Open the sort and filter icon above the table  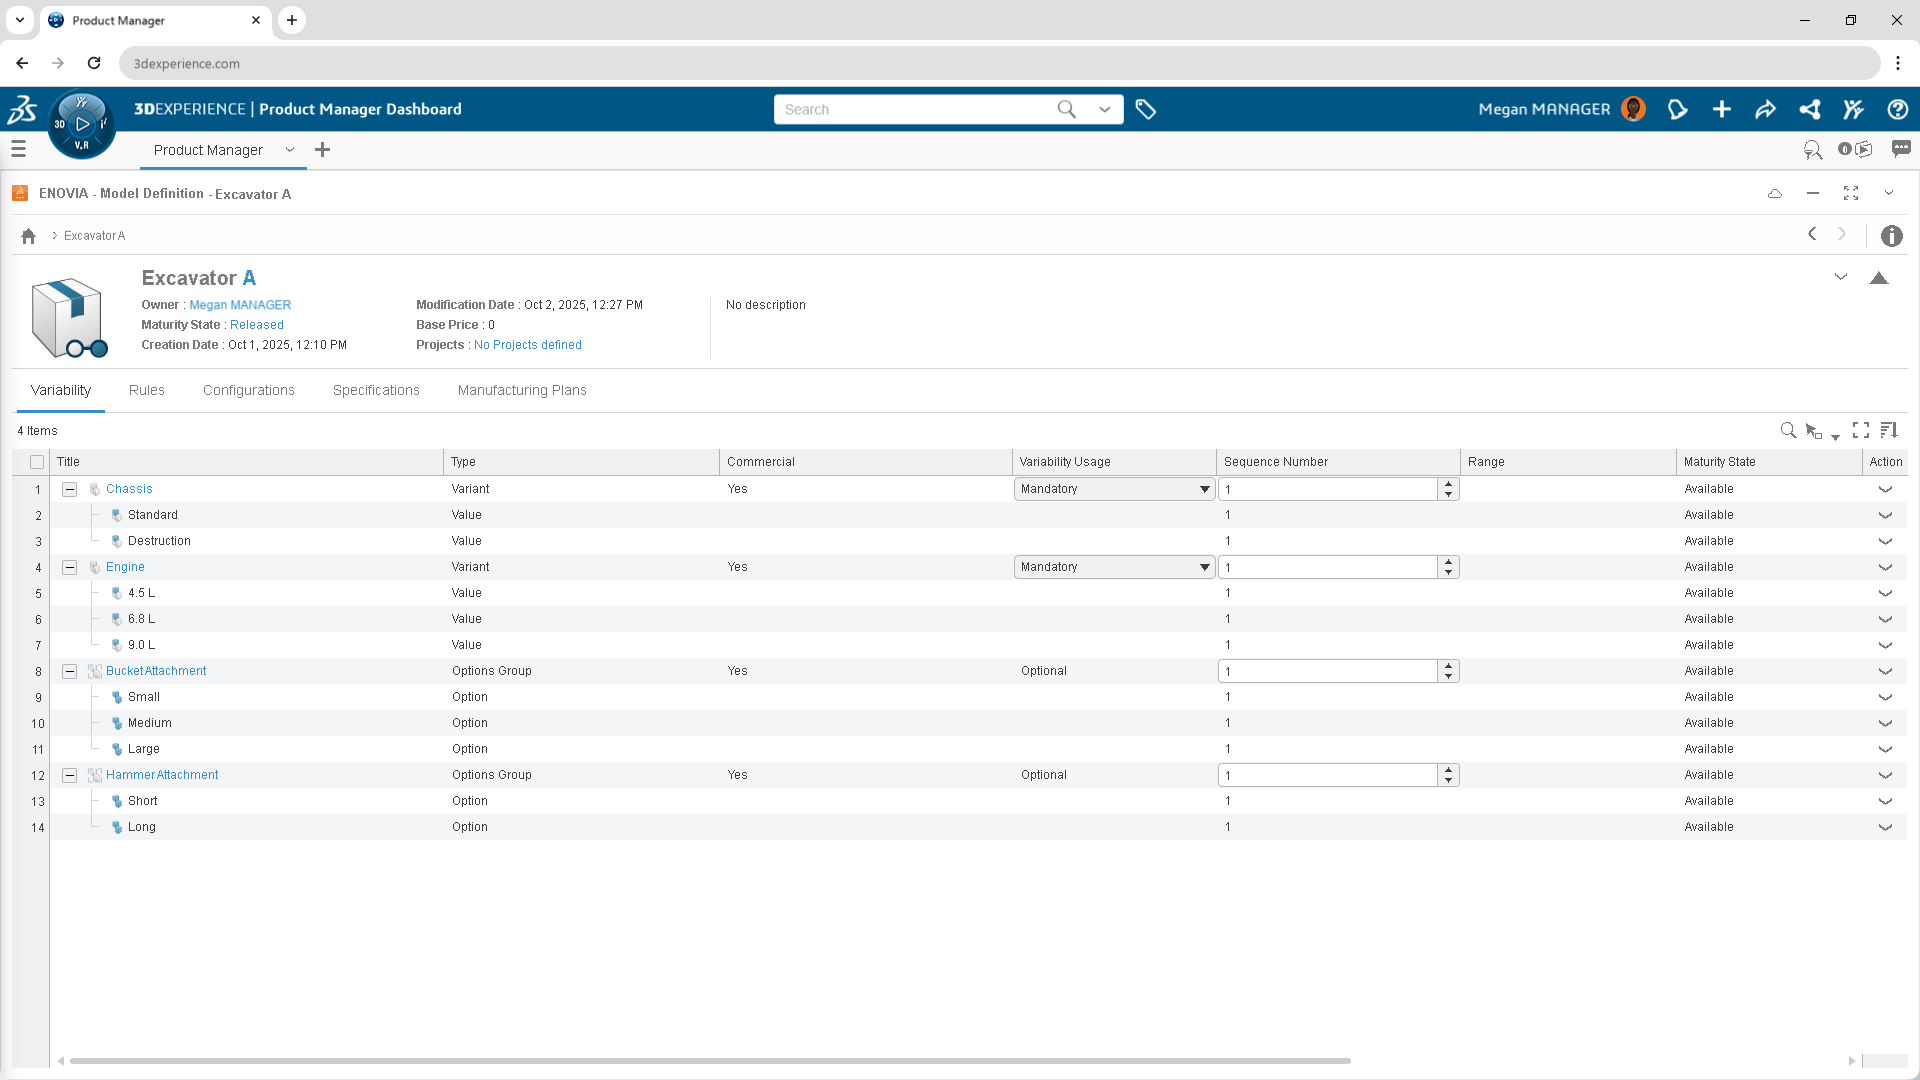1891,430
